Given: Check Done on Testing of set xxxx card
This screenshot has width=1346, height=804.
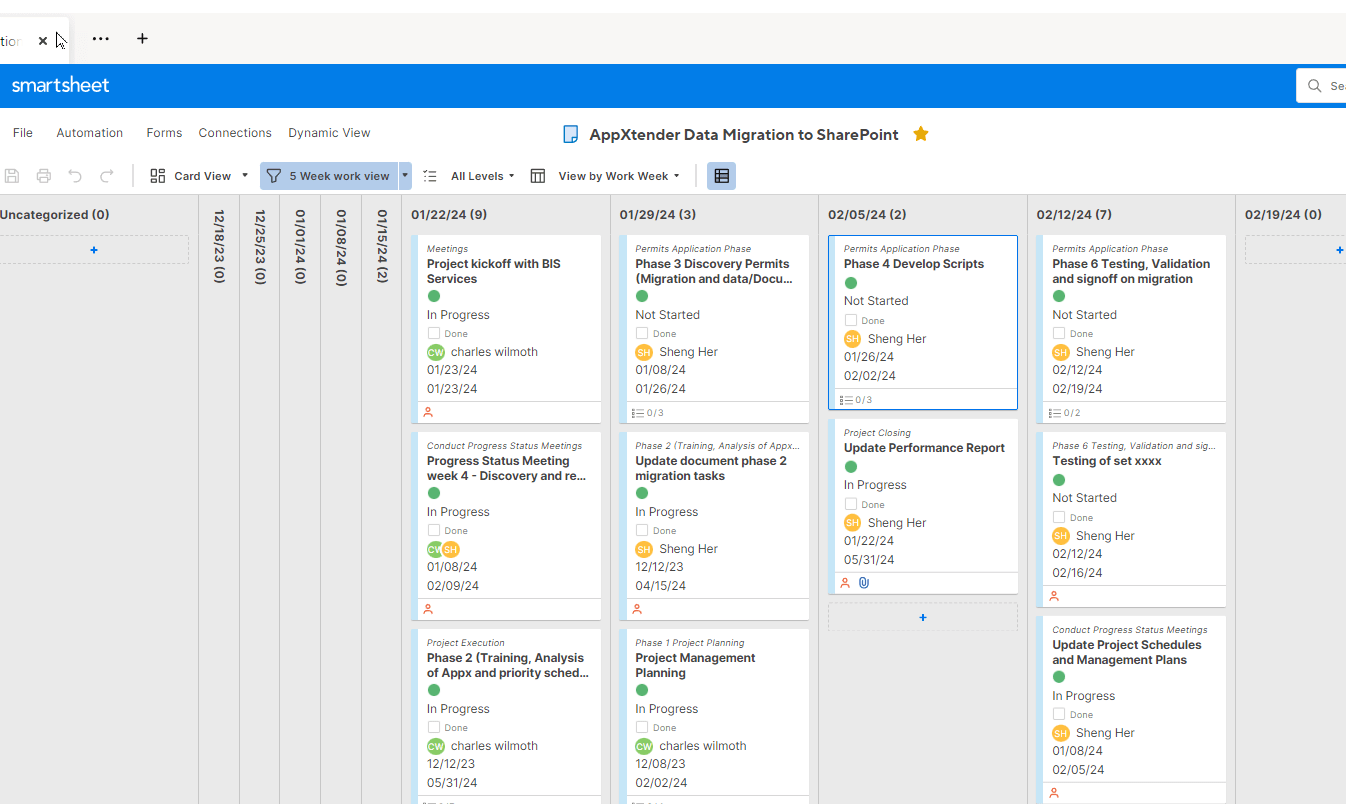Looking at the screenshot, I should tap(1059, 518).
